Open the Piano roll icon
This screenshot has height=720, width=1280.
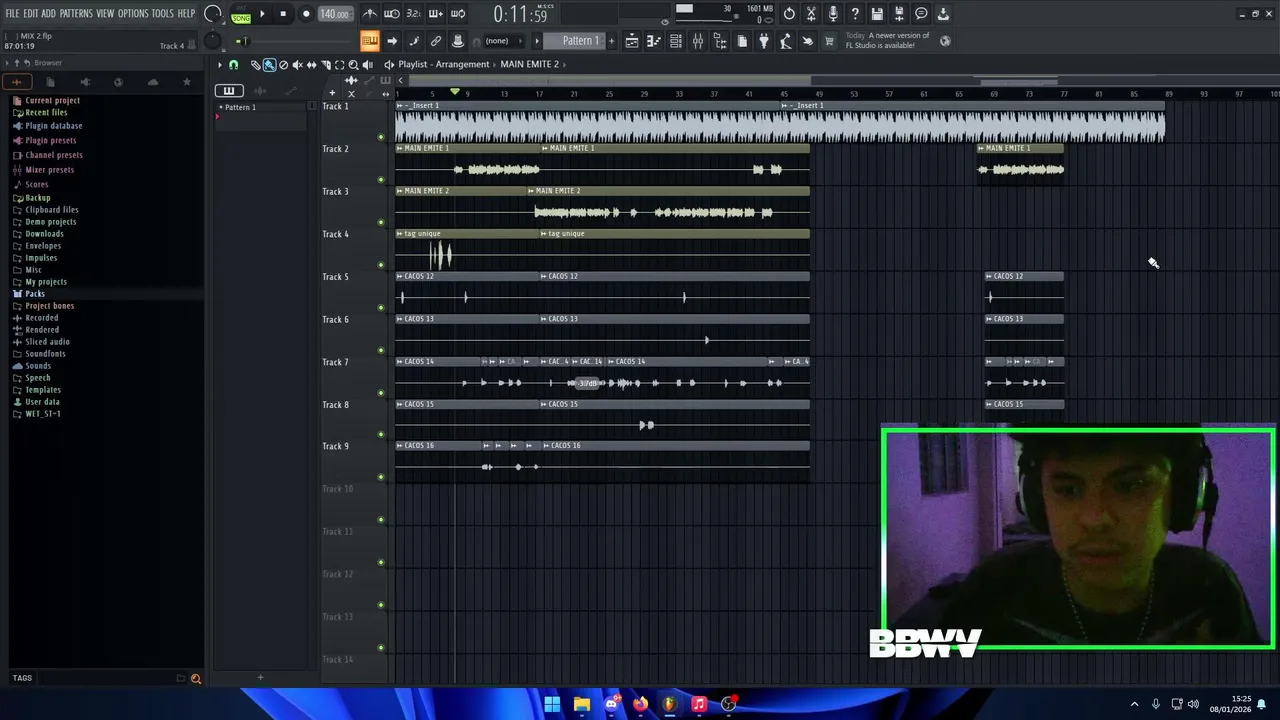[654, 41]
